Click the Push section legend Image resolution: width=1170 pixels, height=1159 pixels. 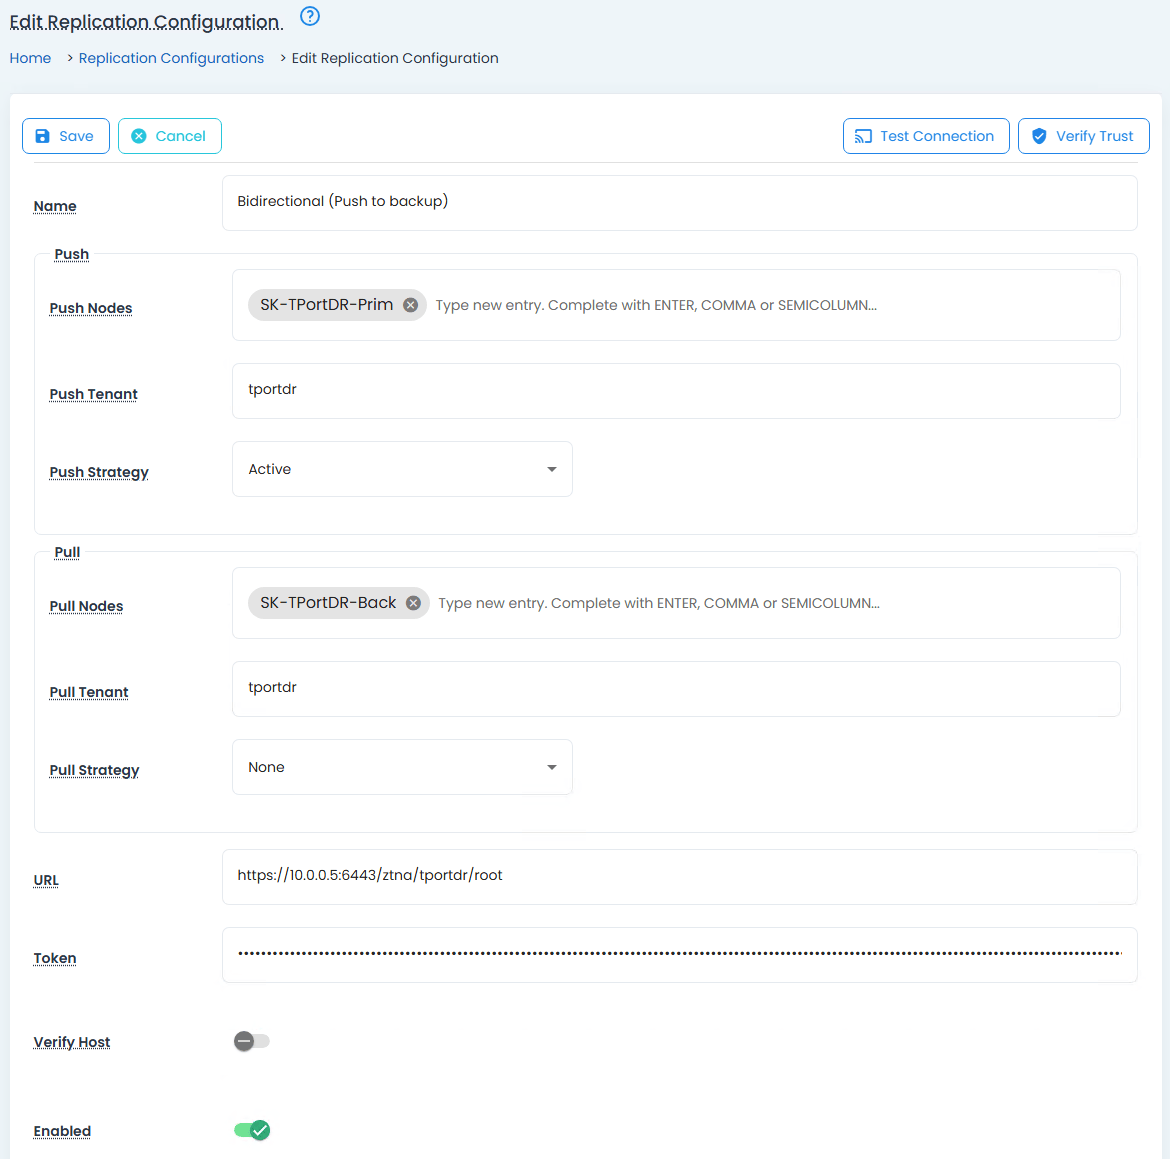[72, 254]
